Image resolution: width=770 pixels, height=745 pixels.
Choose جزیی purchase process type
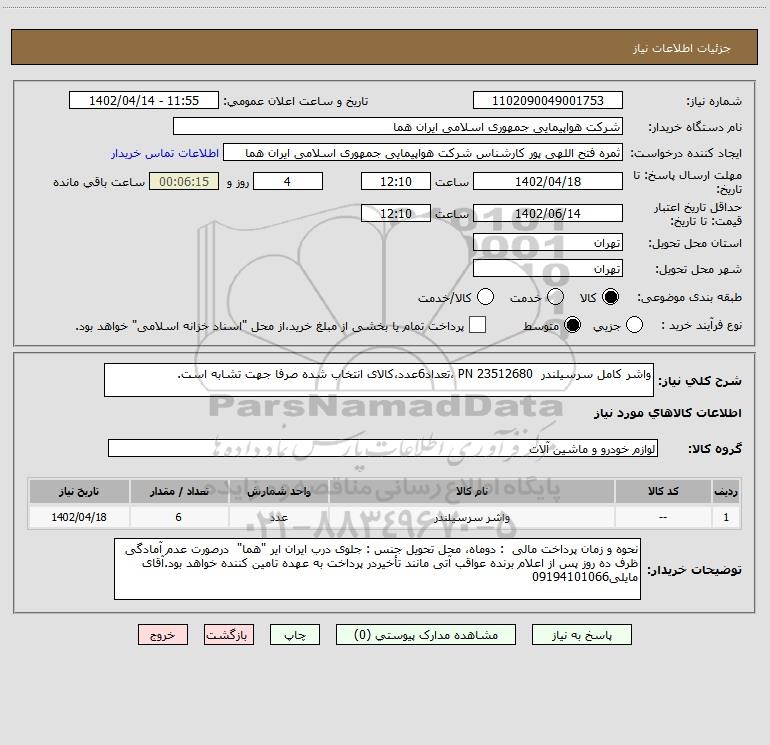click(x=634, y=325)
